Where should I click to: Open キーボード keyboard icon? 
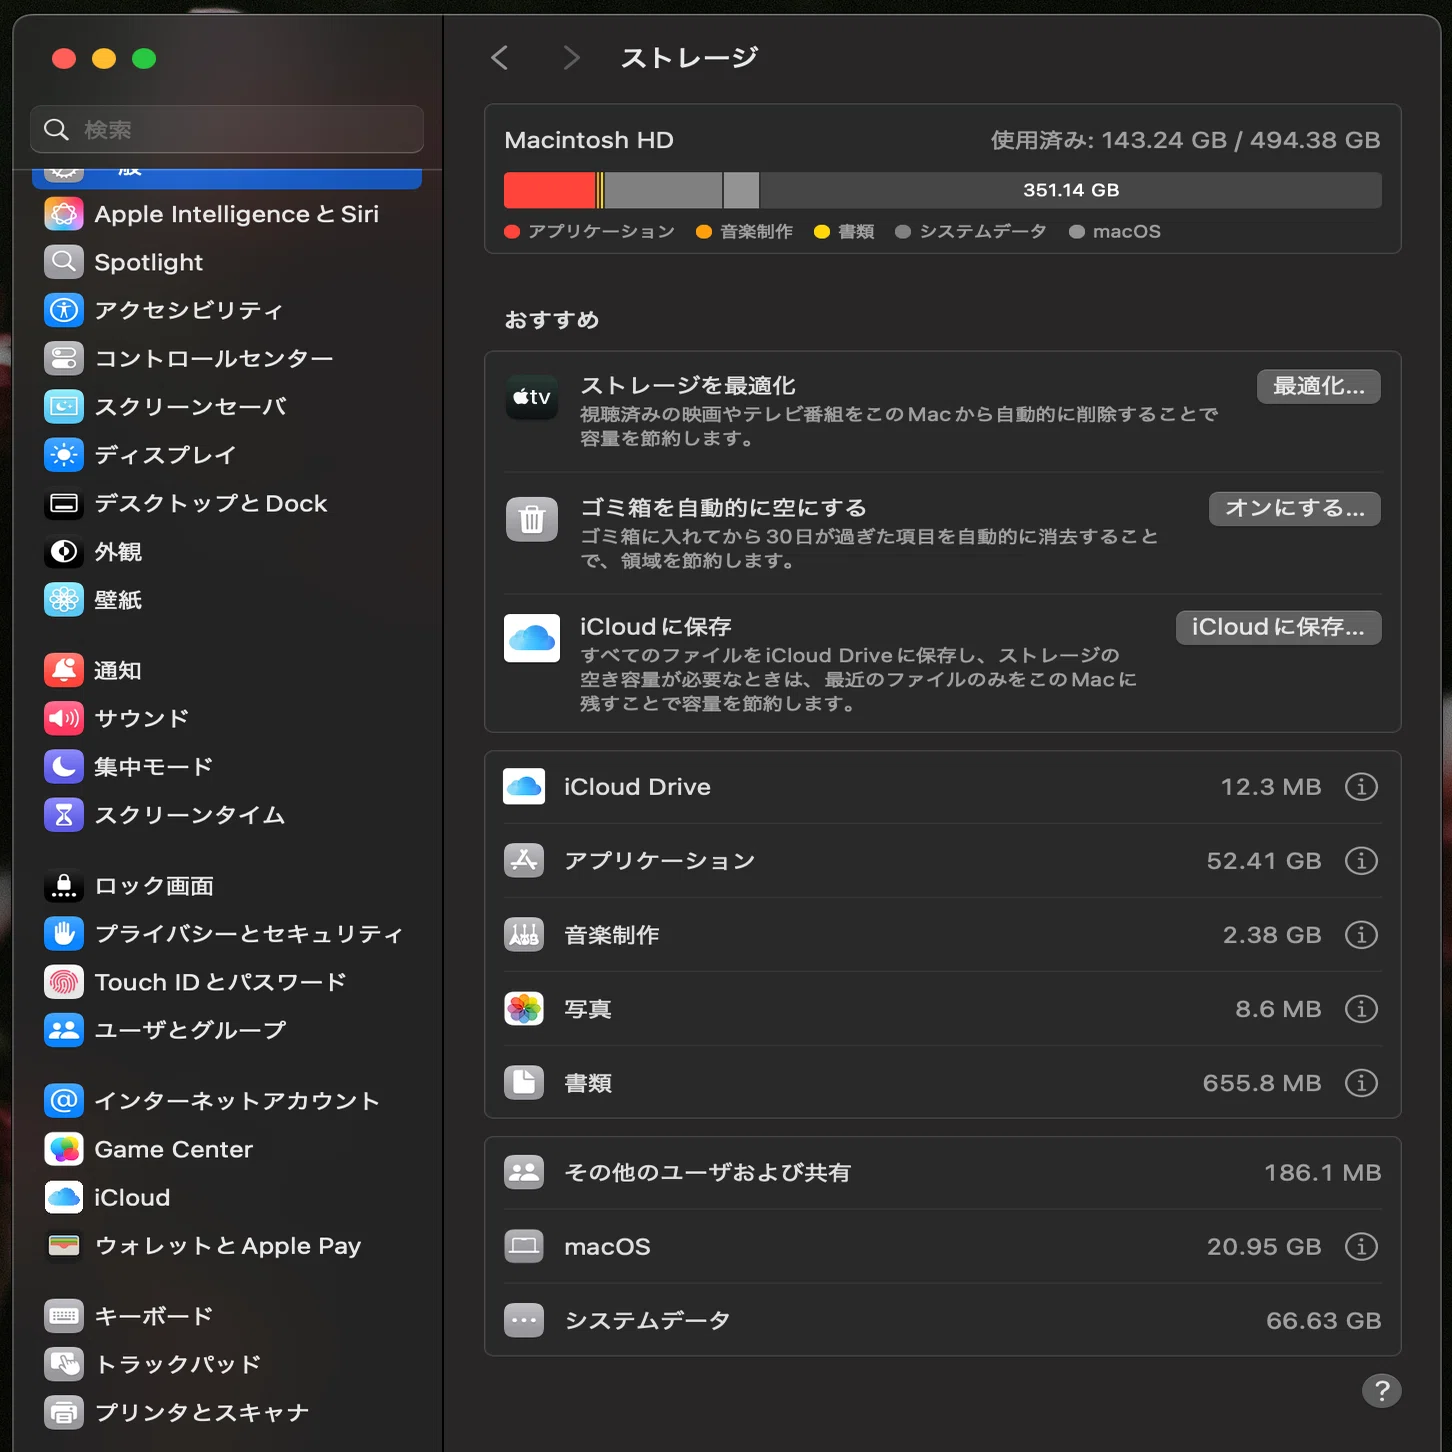(x=64, y=1316)
